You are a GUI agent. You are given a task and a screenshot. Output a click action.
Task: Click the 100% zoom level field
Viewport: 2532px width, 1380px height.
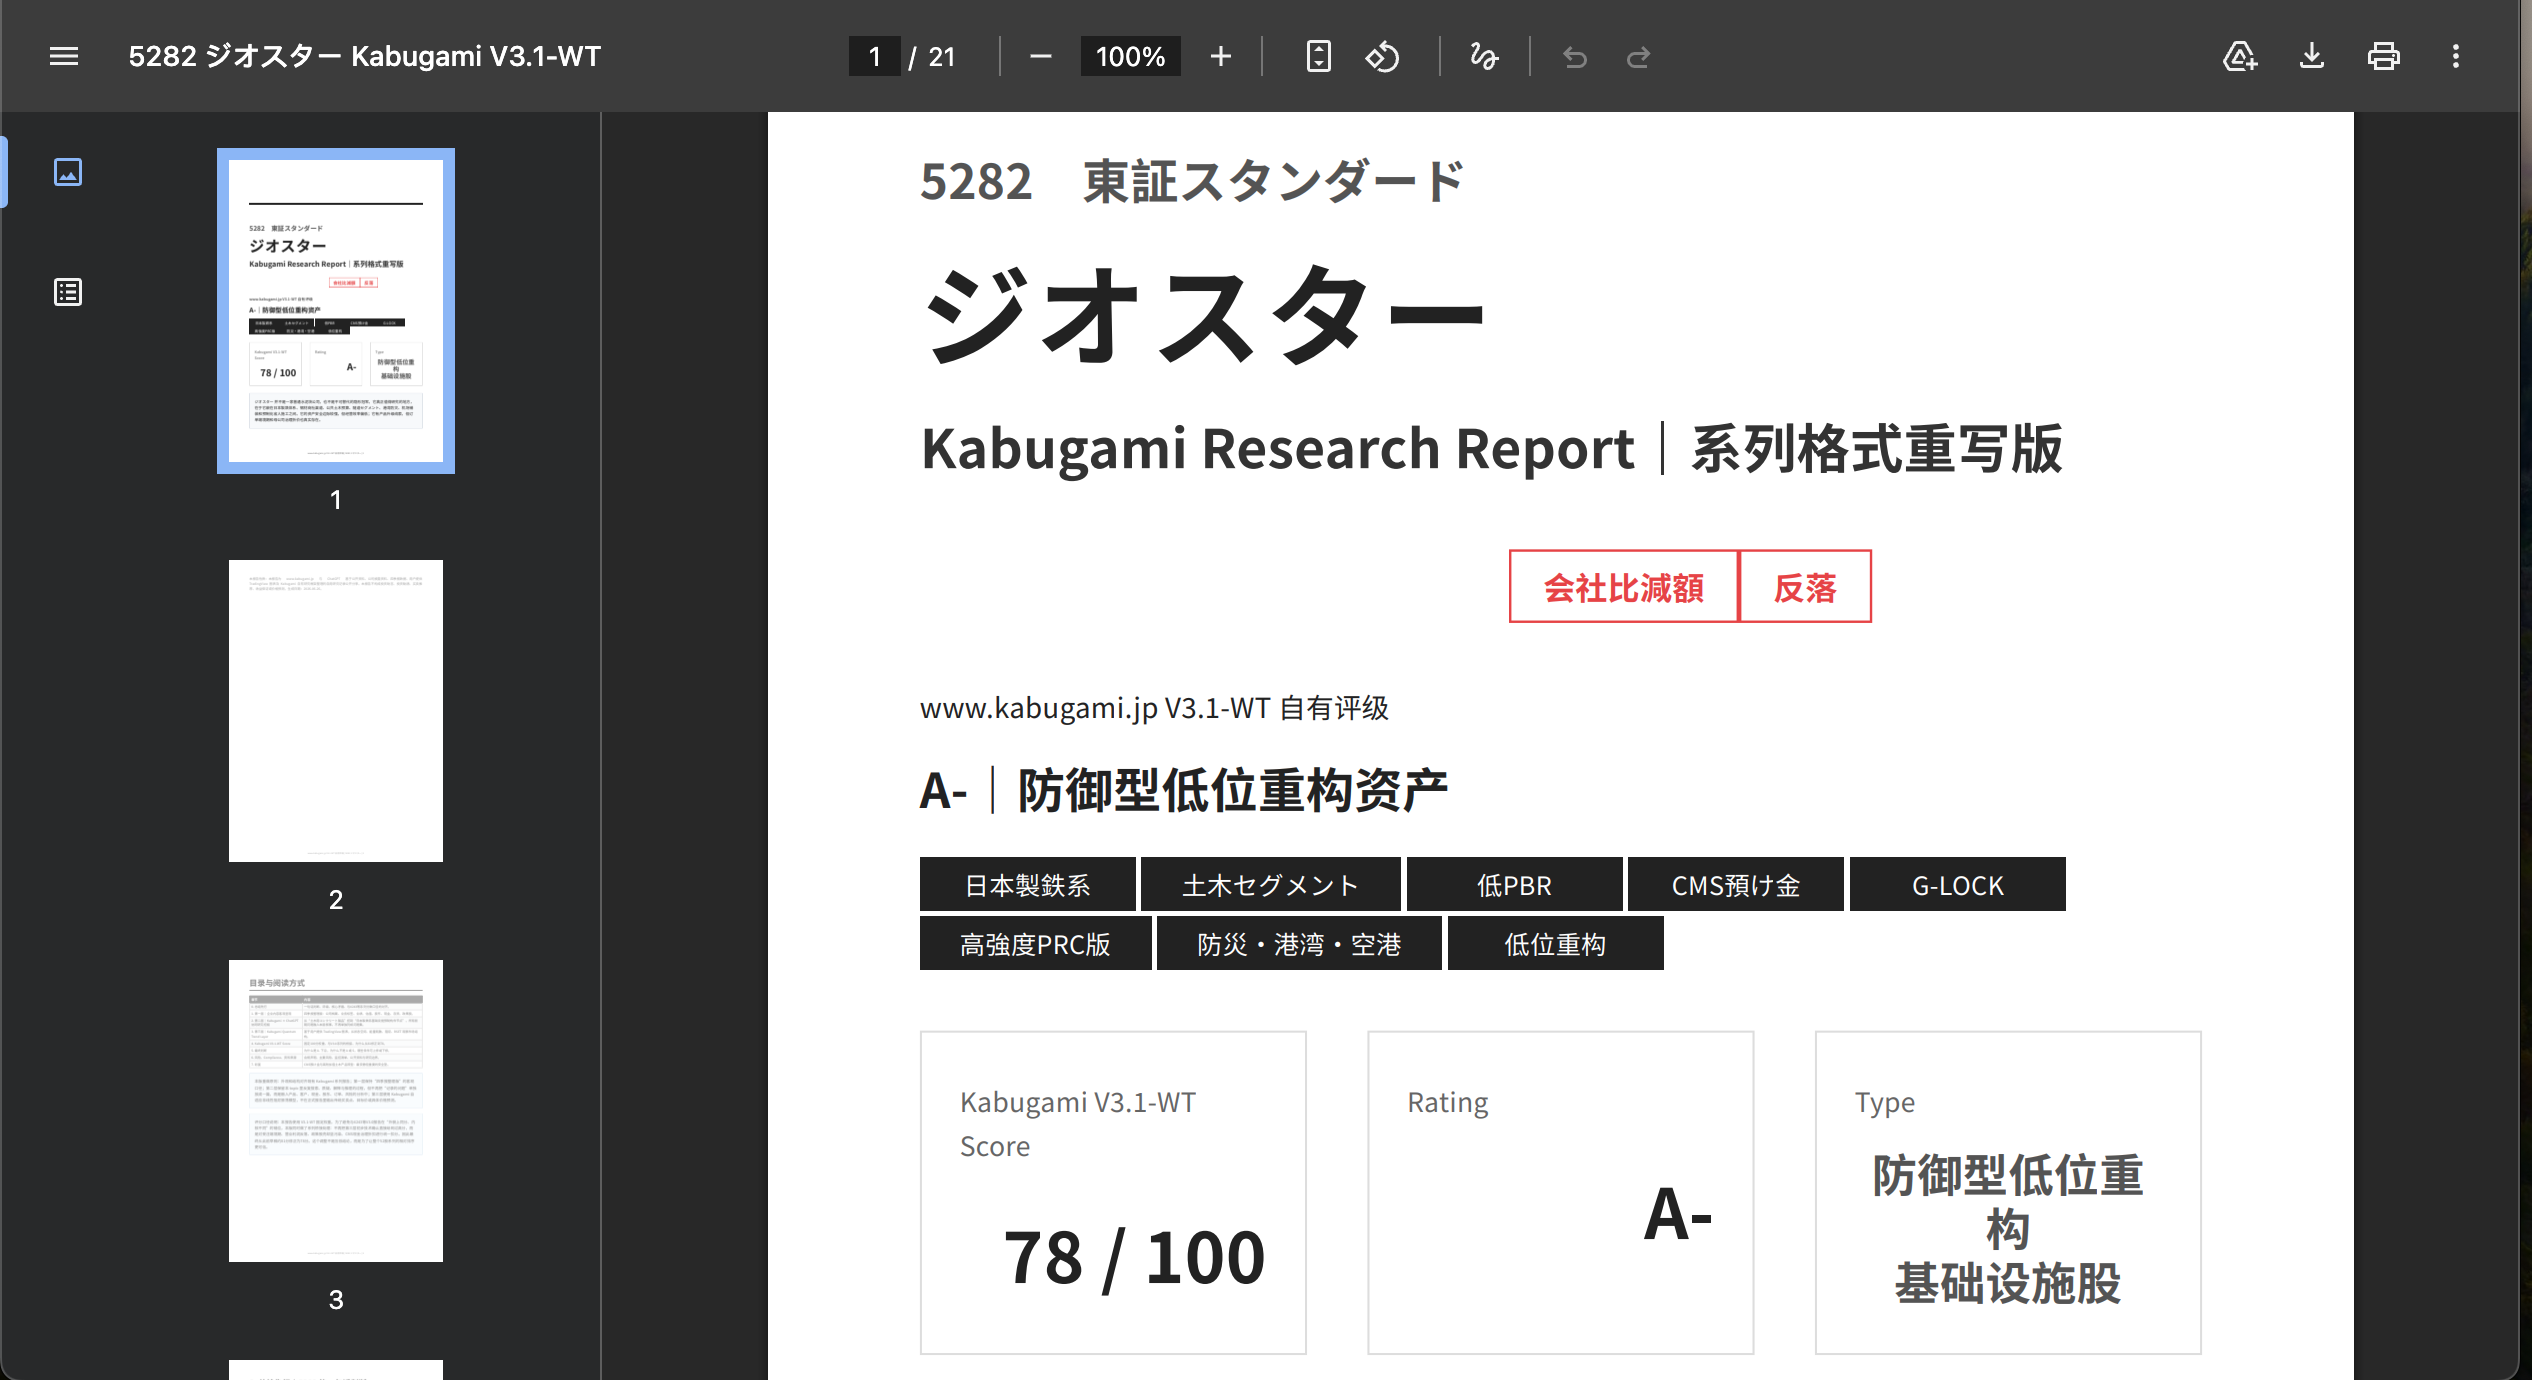coord(1130,56)
